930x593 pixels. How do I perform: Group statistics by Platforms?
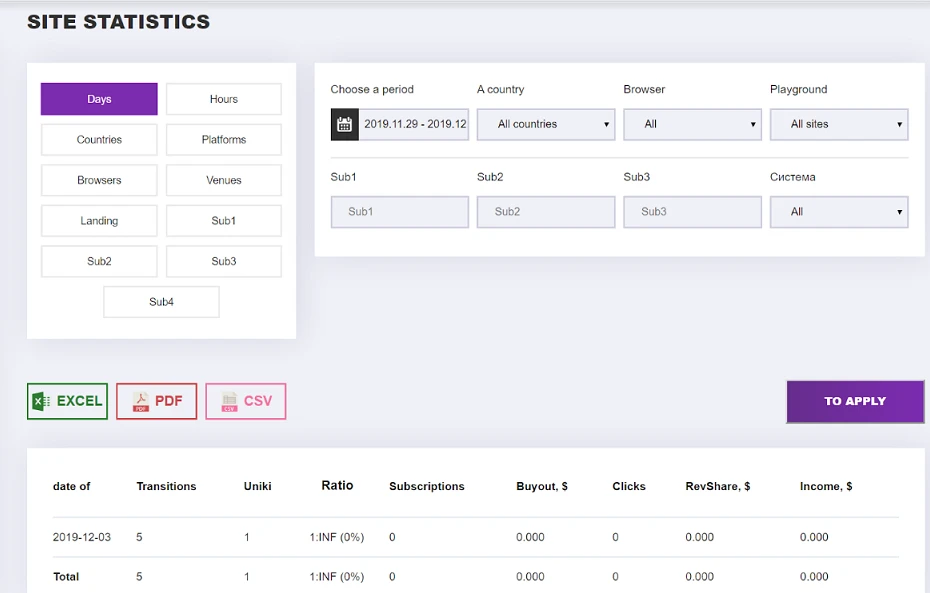224,139
